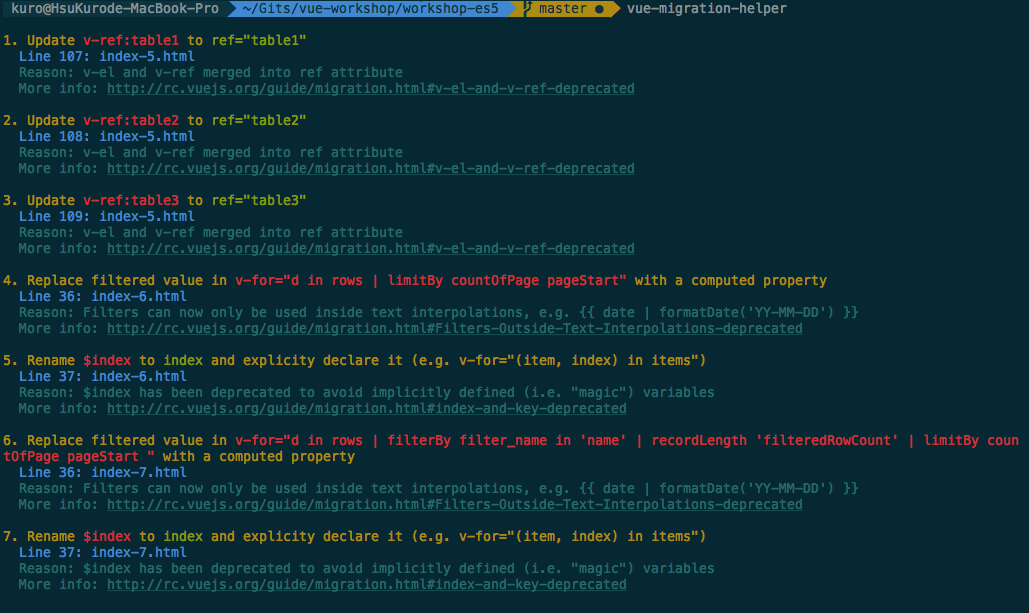Click the Line 37 index-7.html reference

click(x=103, y=553)
